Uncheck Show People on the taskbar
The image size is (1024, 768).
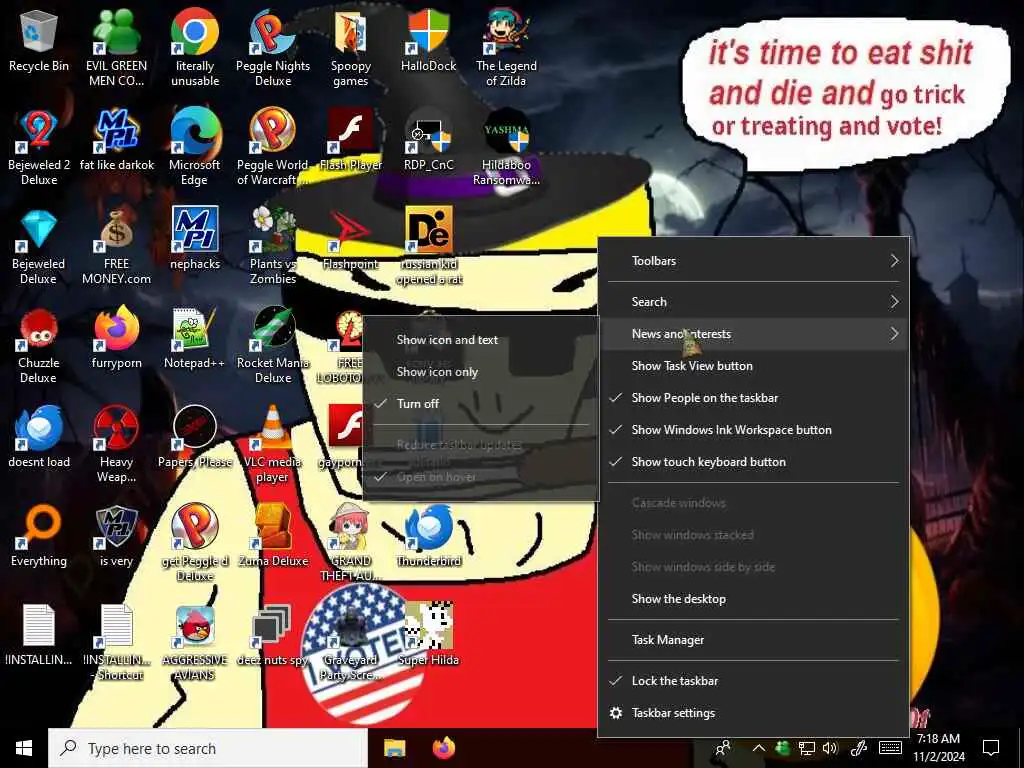point(754,398)
